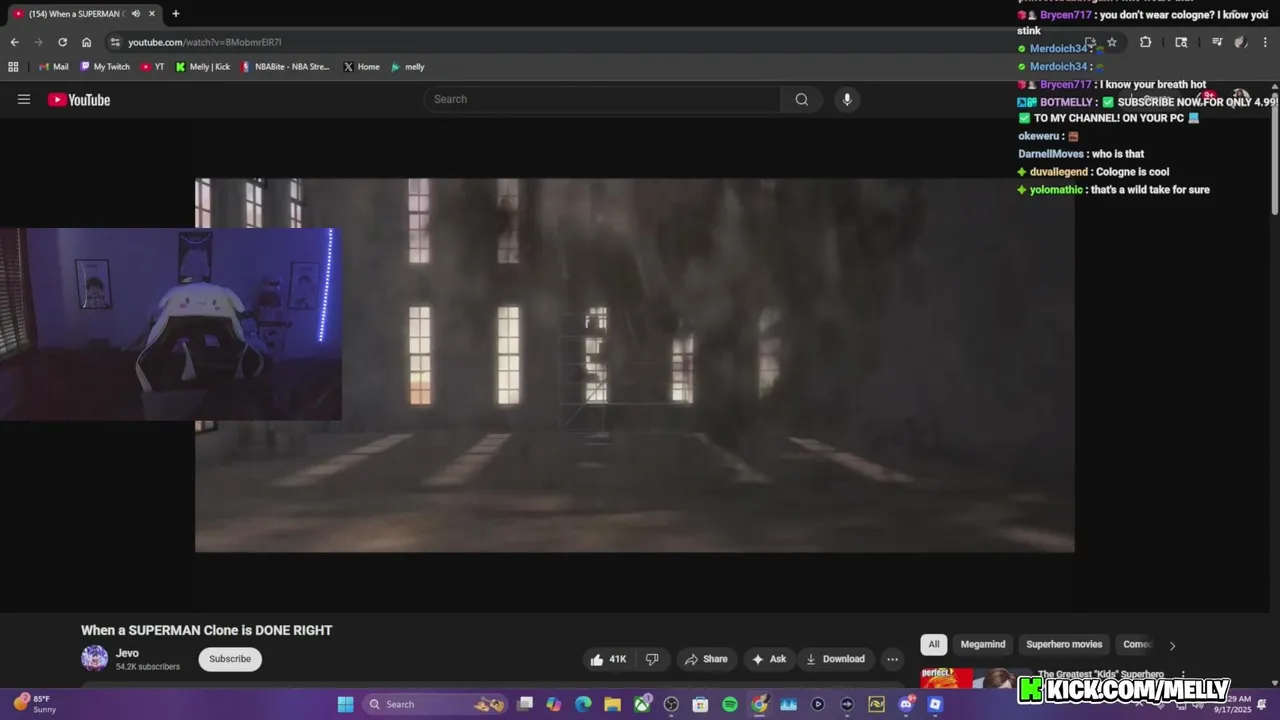
Task: Click the Windows taskbar Search box
Action: [435, 704]
